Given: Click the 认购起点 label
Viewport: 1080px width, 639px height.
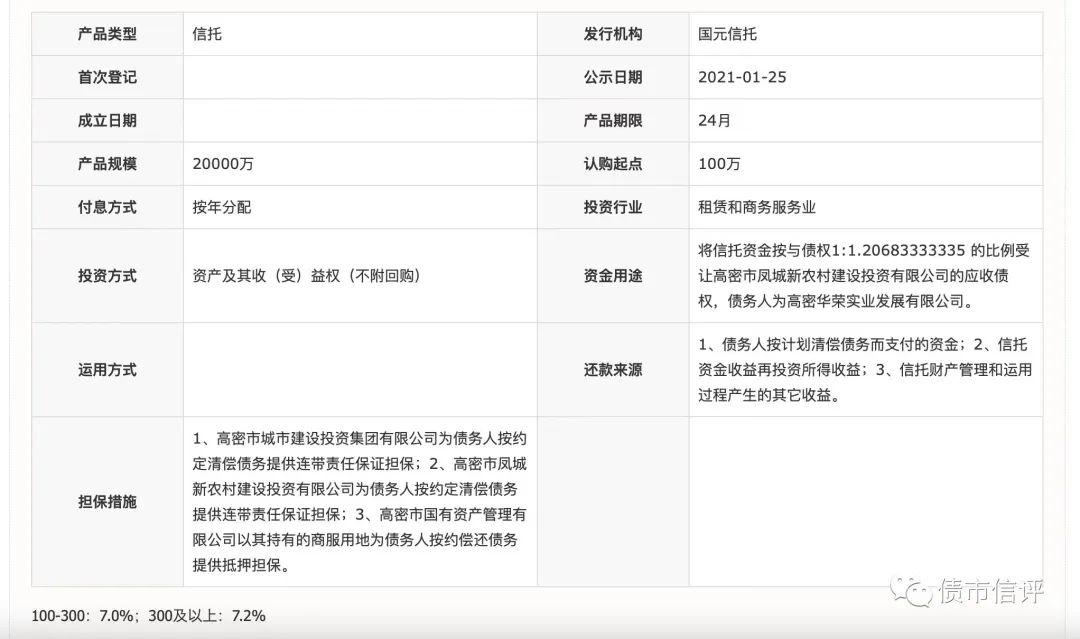Looking at the screenshot, I should (612, 164).
